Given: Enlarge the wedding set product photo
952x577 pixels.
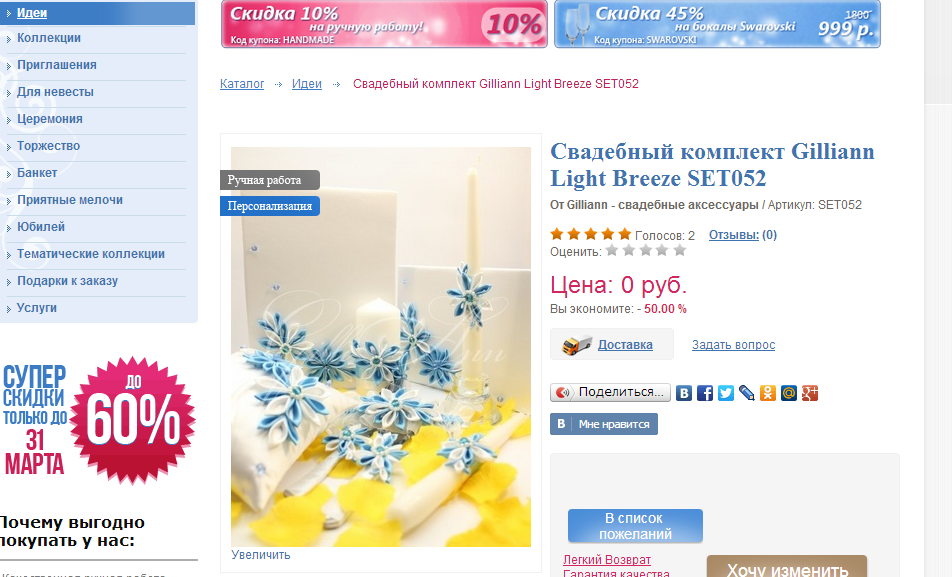Looking at the screenshot, I should 260,555.
